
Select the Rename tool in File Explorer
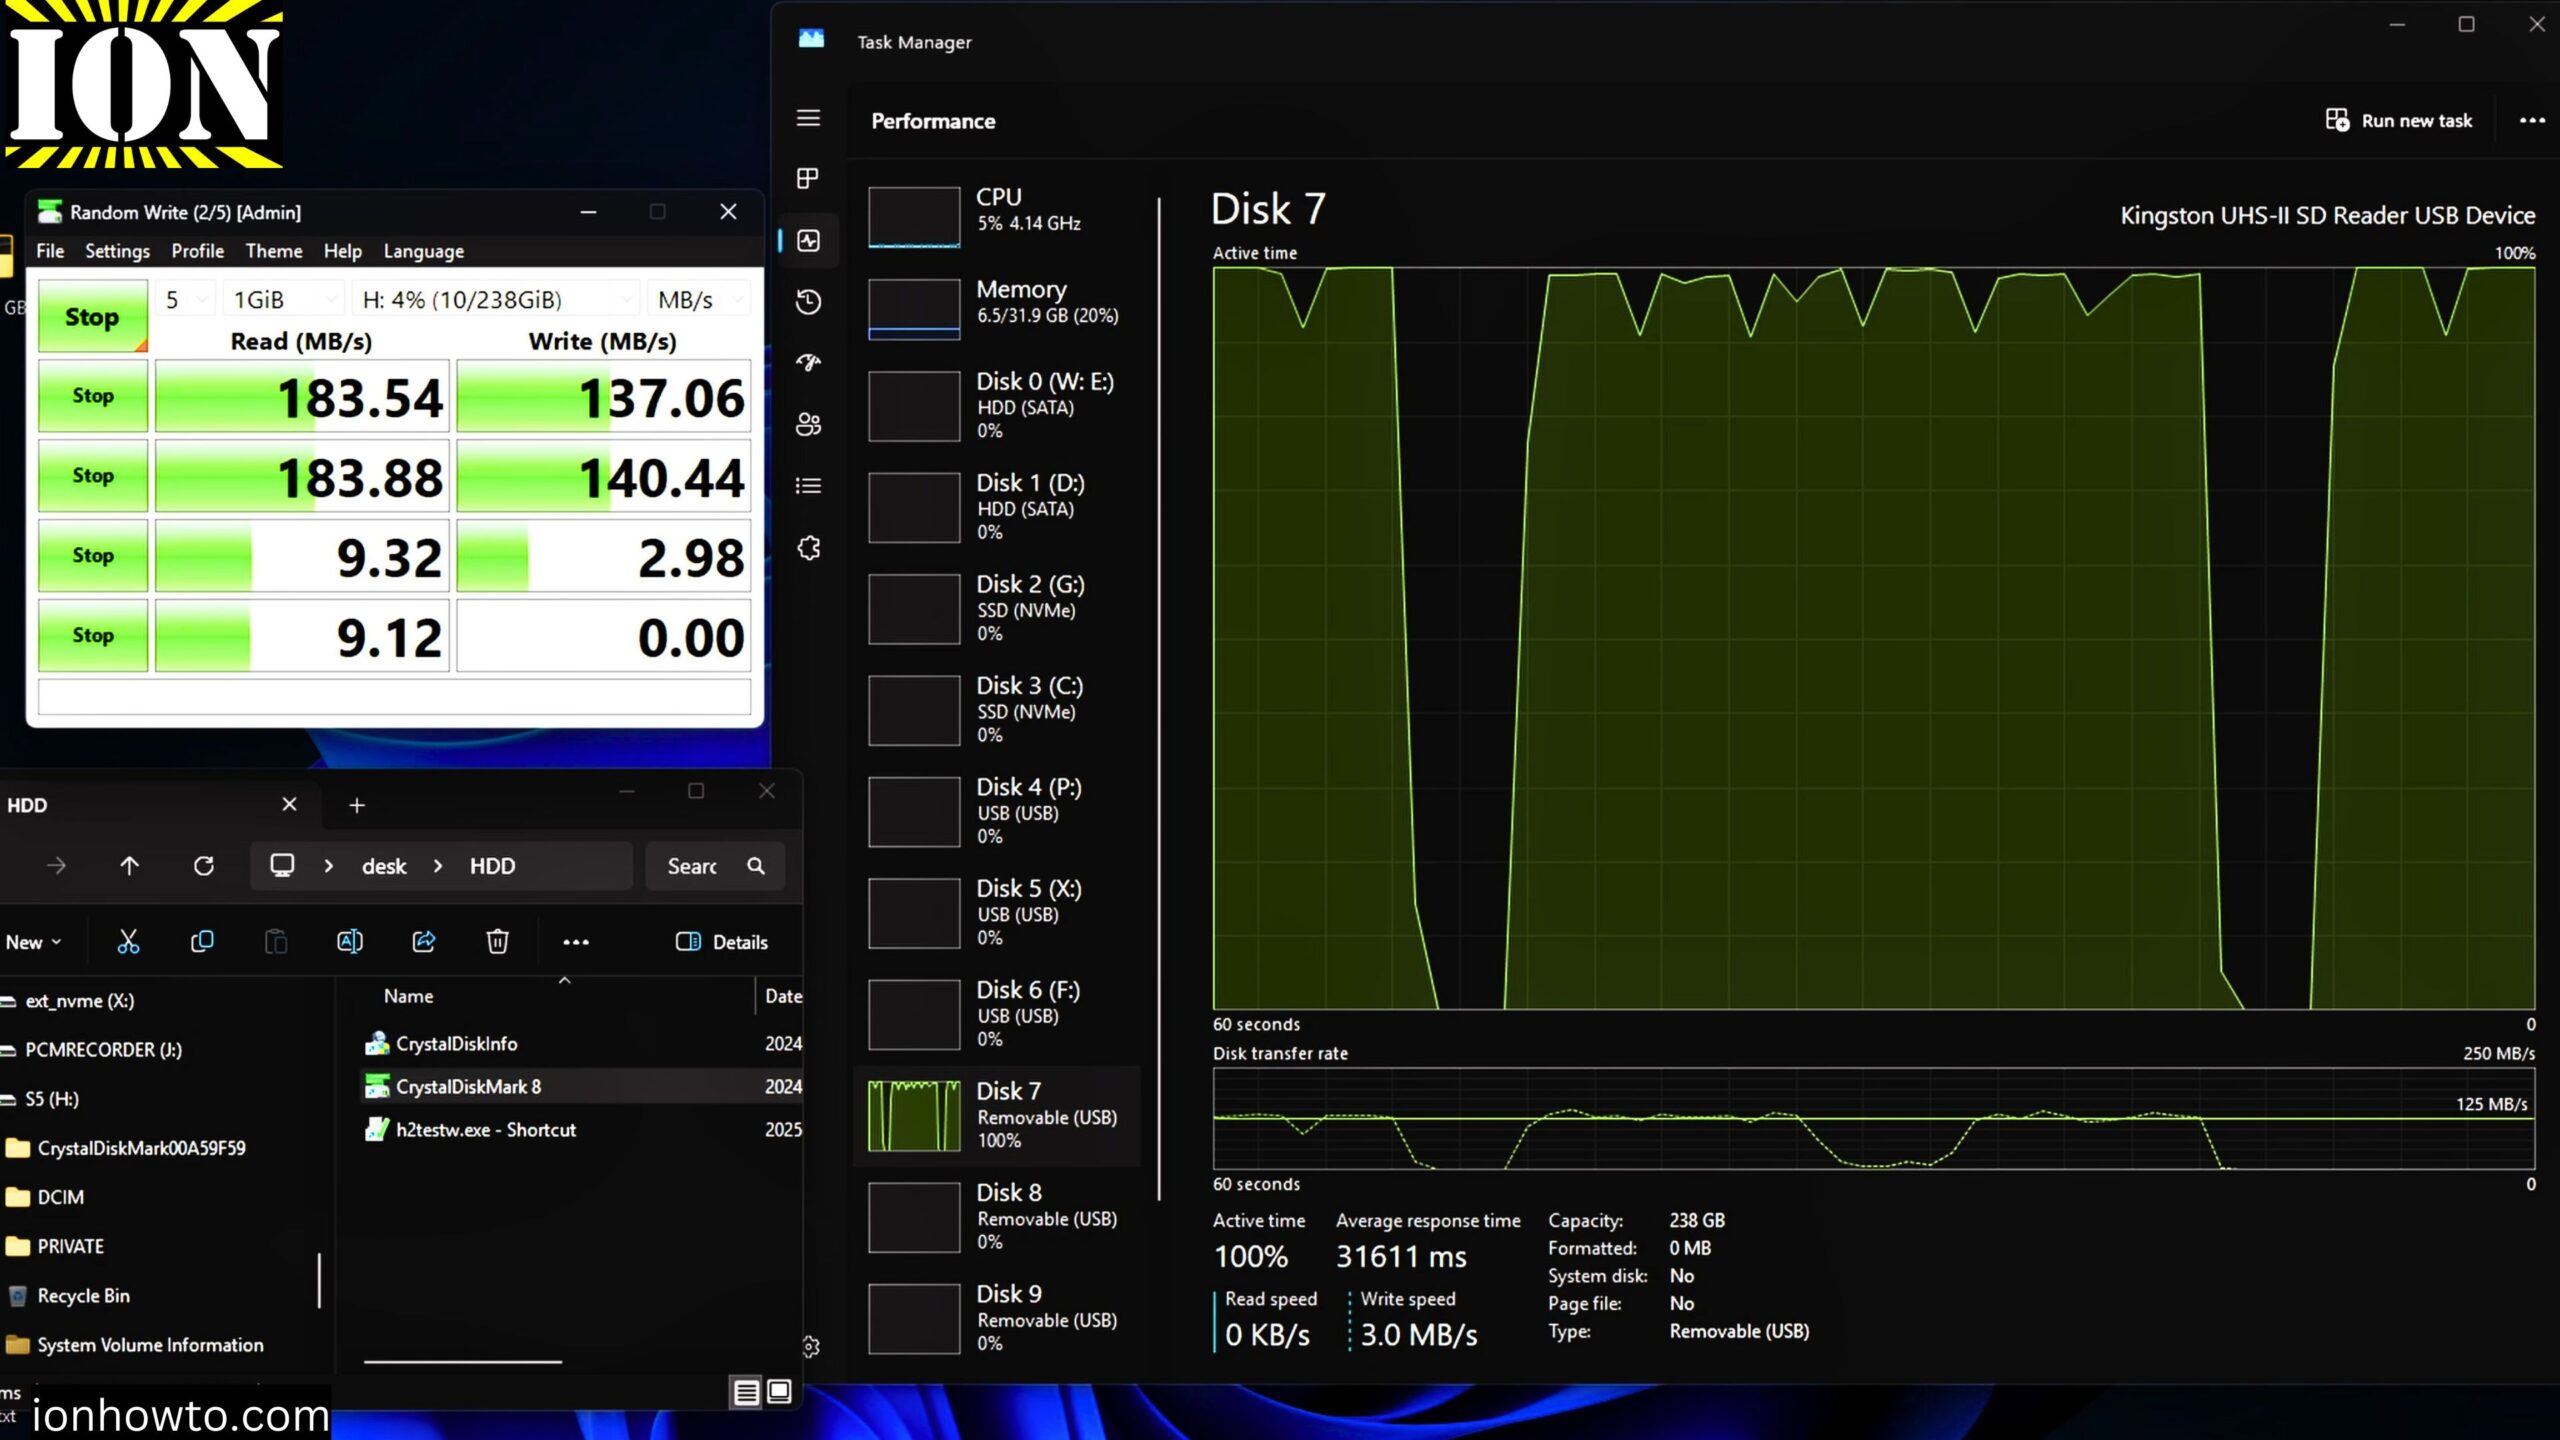pyautogui.click(x=350, y=941)
